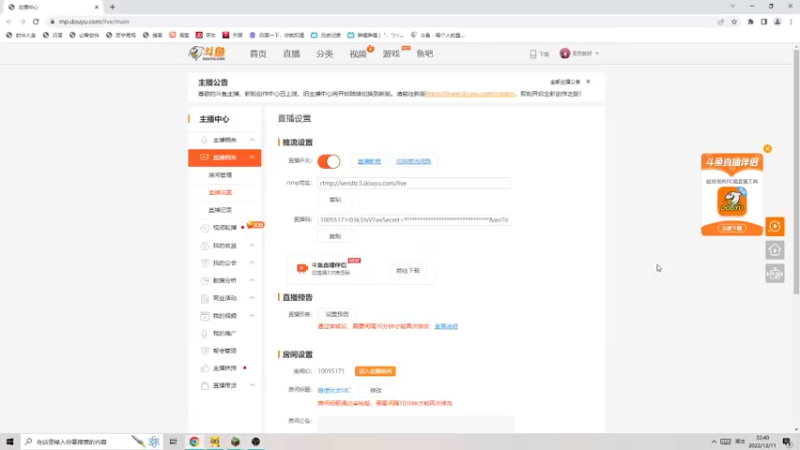This screenshot has height=450, width=800.
Task: Go to 首页 in top navigation
Action: click(x=258, y=54)
